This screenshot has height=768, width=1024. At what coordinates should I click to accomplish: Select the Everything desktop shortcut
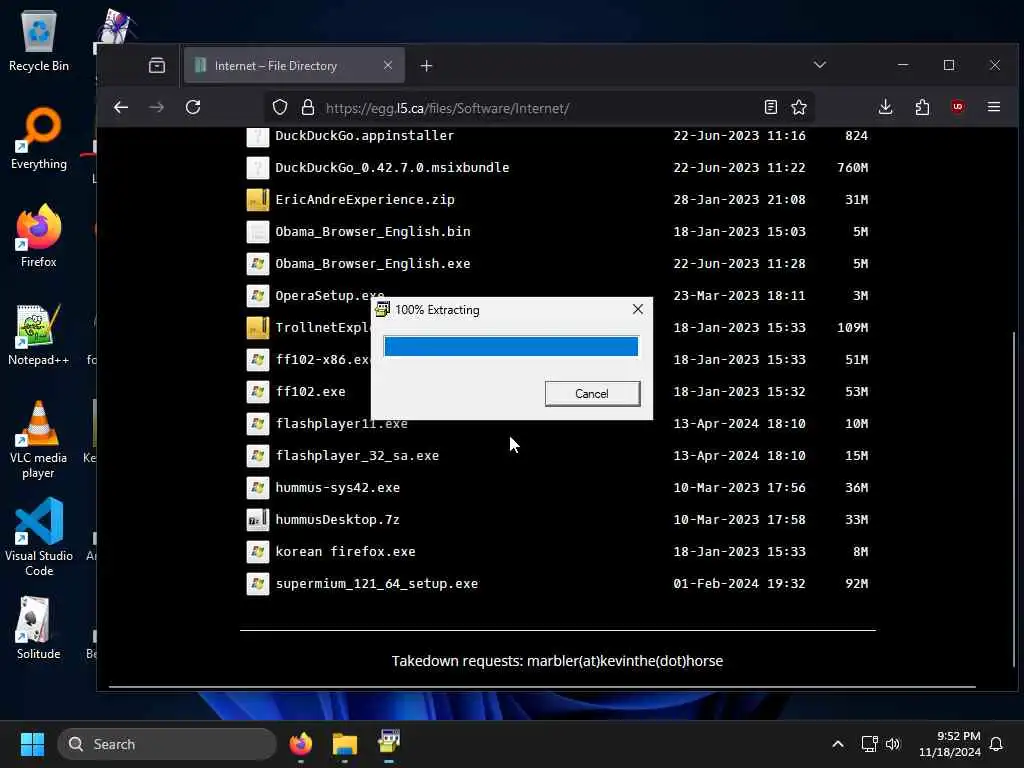tap(39, 138)
